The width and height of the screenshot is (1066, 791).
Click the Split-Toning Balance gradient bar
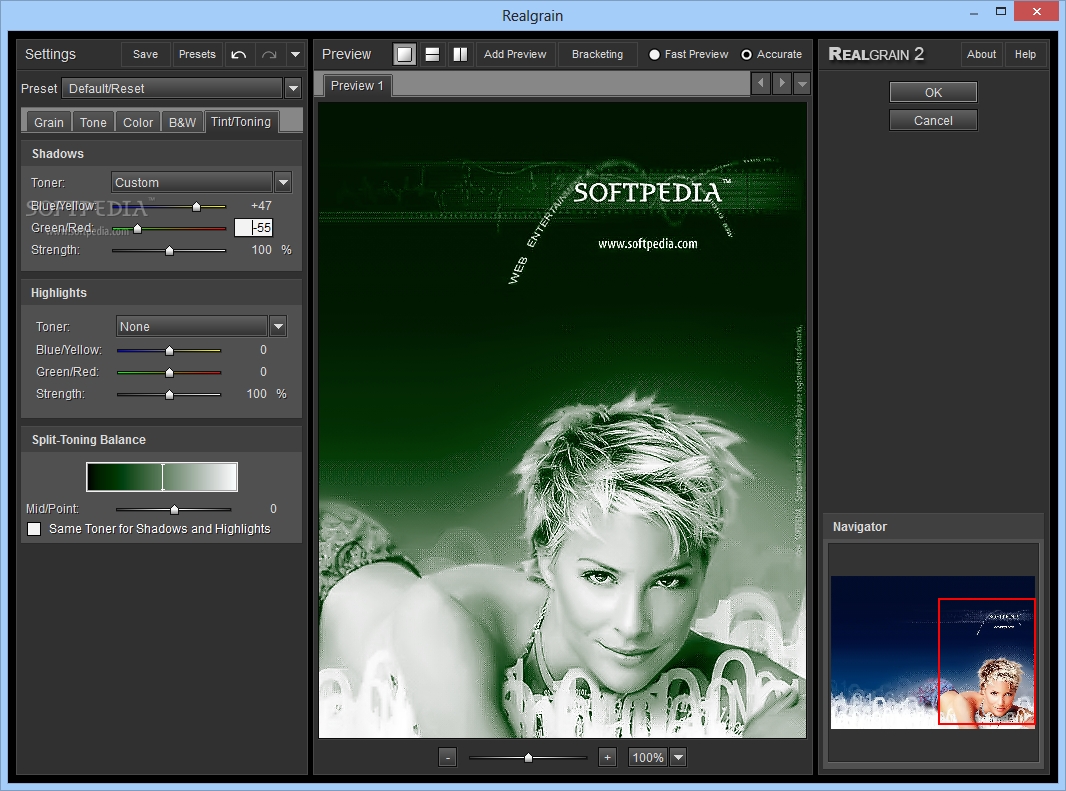(162, 477)
